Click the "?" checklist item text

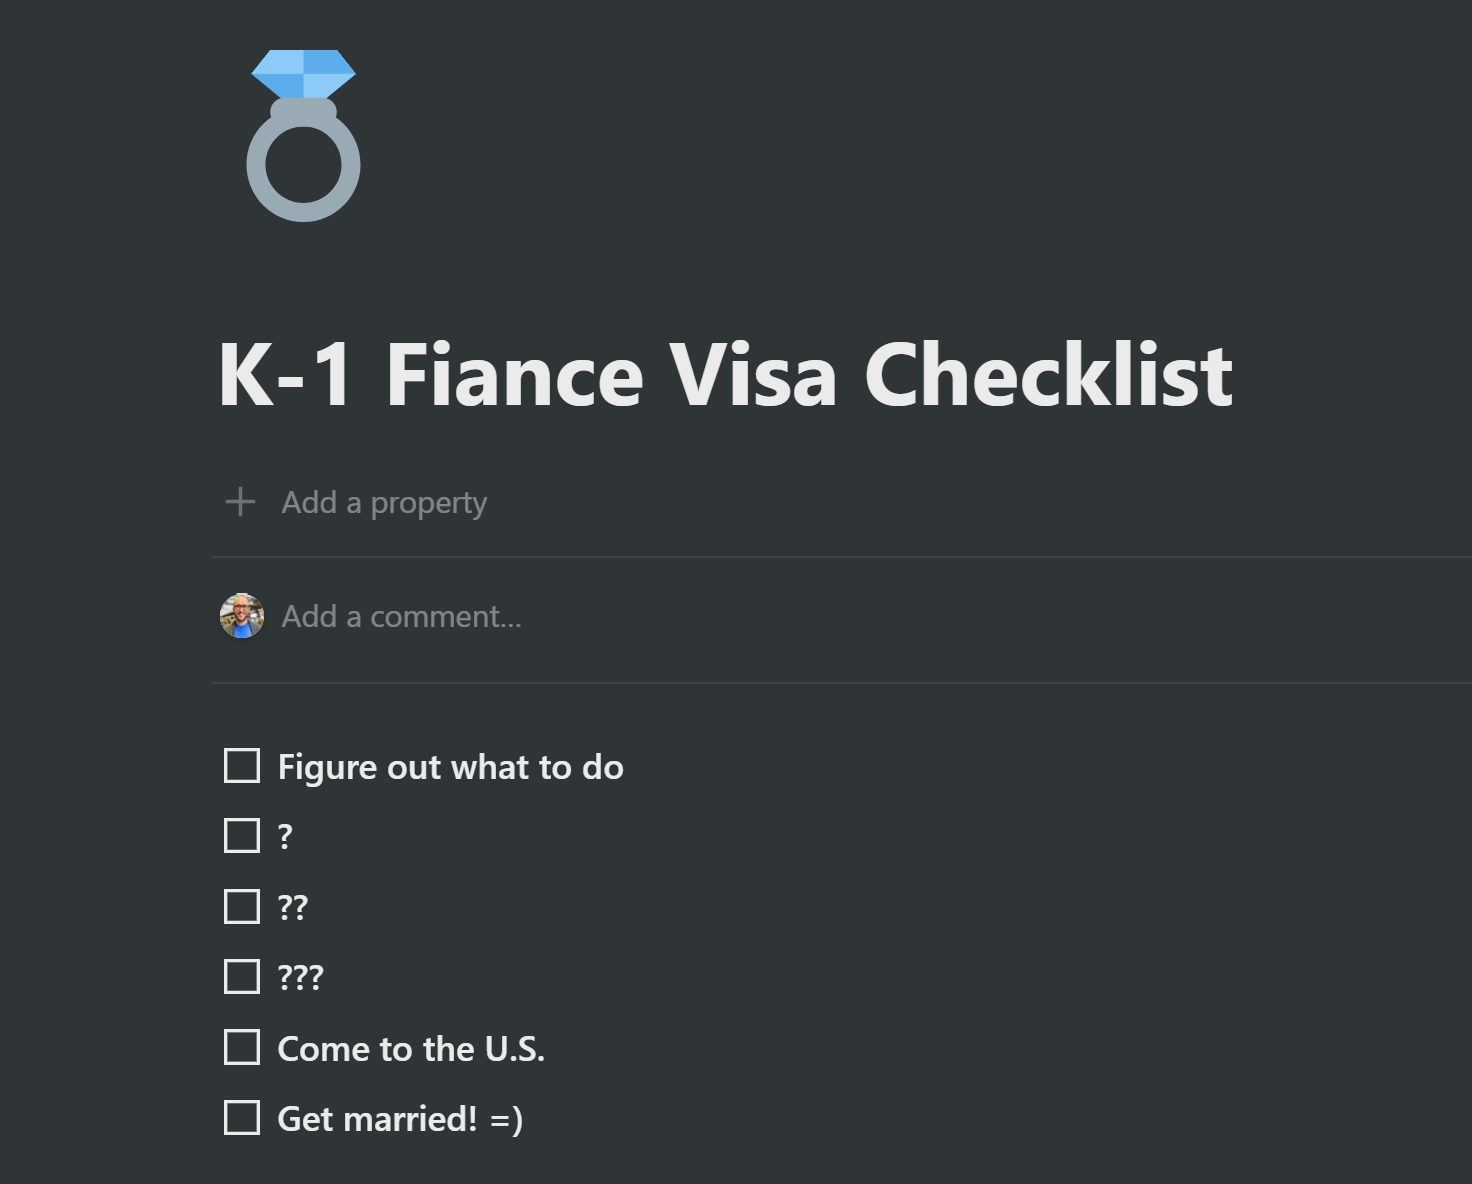(x=285, y=835)
